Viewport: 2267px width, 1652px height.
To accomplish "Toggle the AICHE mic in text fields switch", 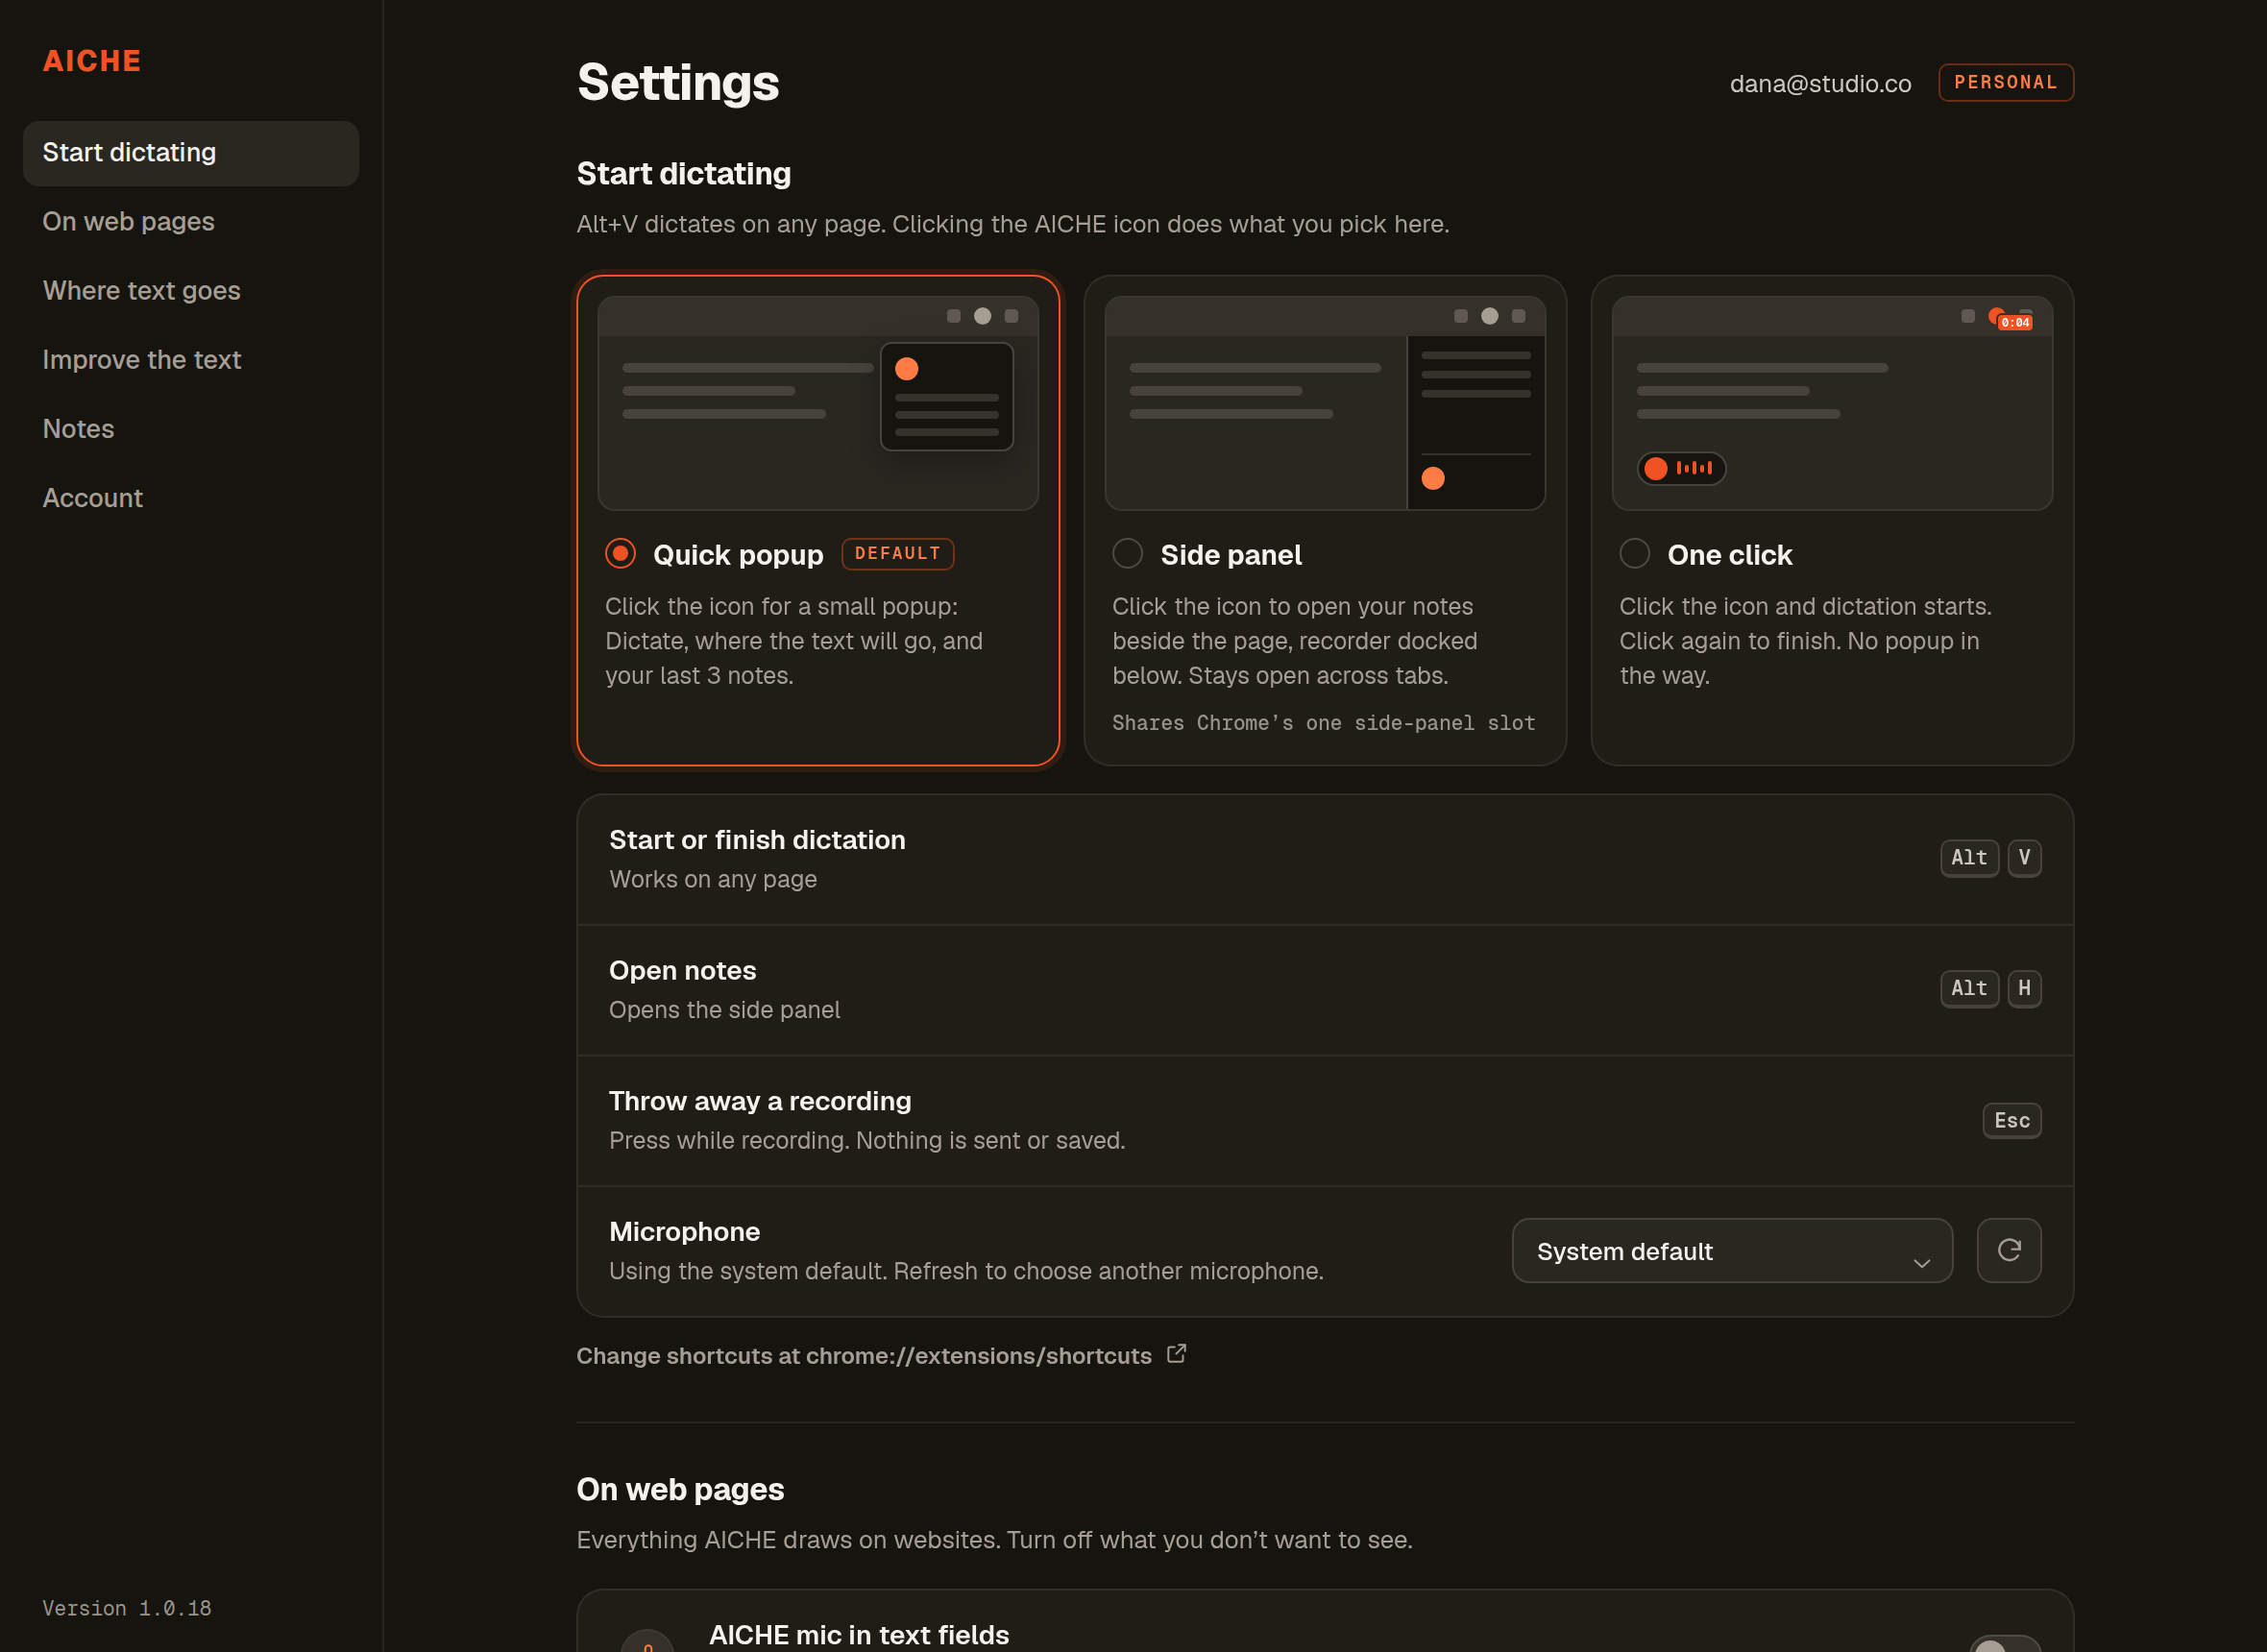I will click(x=2004, y=1643).
